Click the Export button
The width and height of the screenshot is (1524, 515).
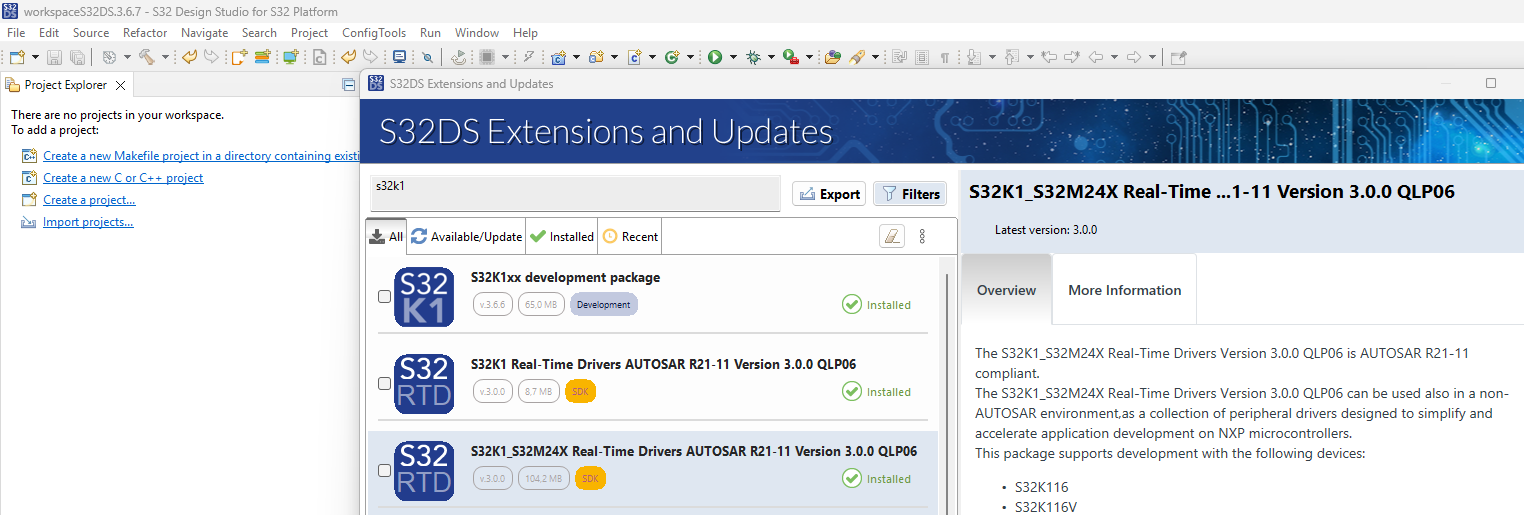(x=829, y=194)
